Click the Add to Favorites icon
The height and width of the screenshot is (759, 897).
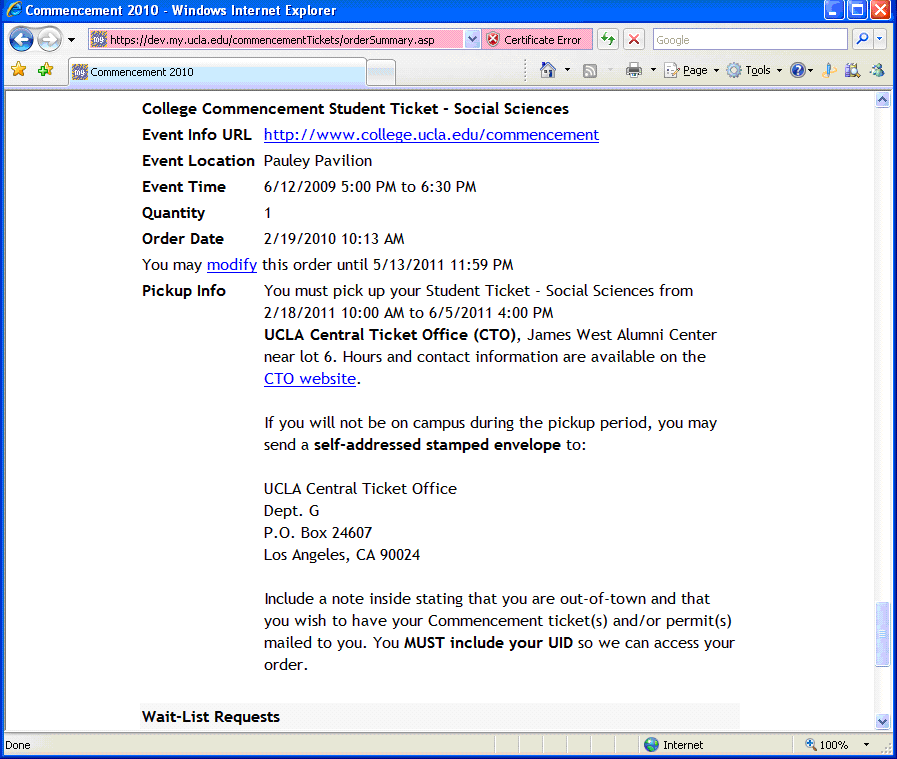(45, 70)
